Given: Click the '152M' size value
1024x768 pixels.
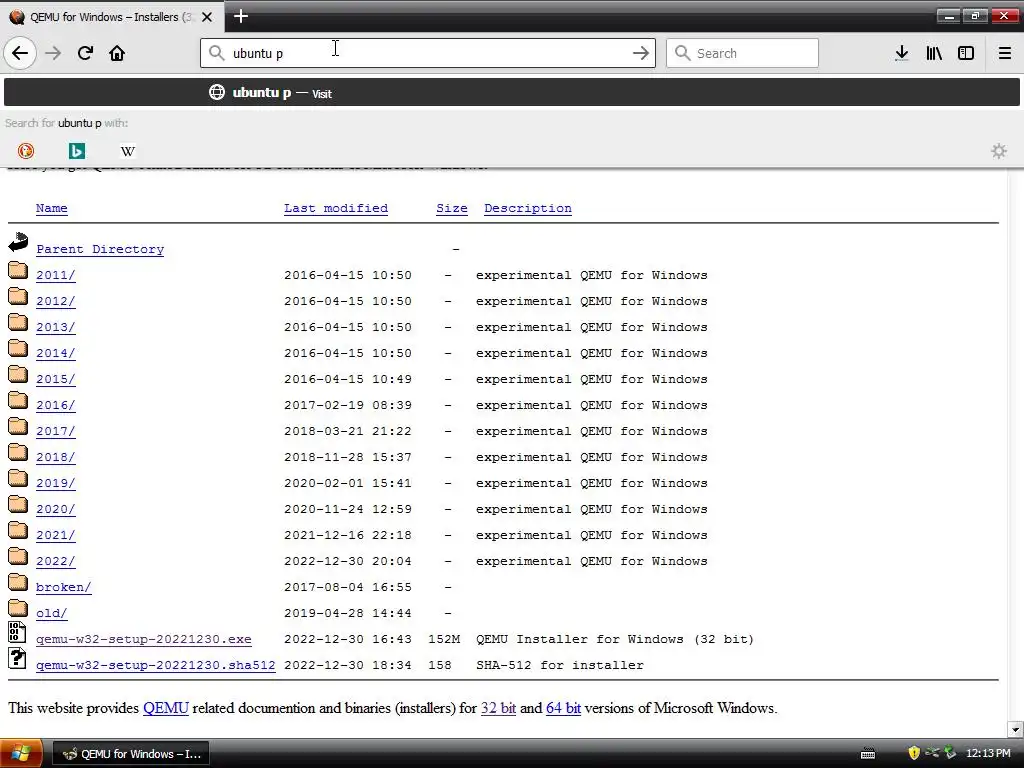Looking at the screenshot, I should 444,639.
